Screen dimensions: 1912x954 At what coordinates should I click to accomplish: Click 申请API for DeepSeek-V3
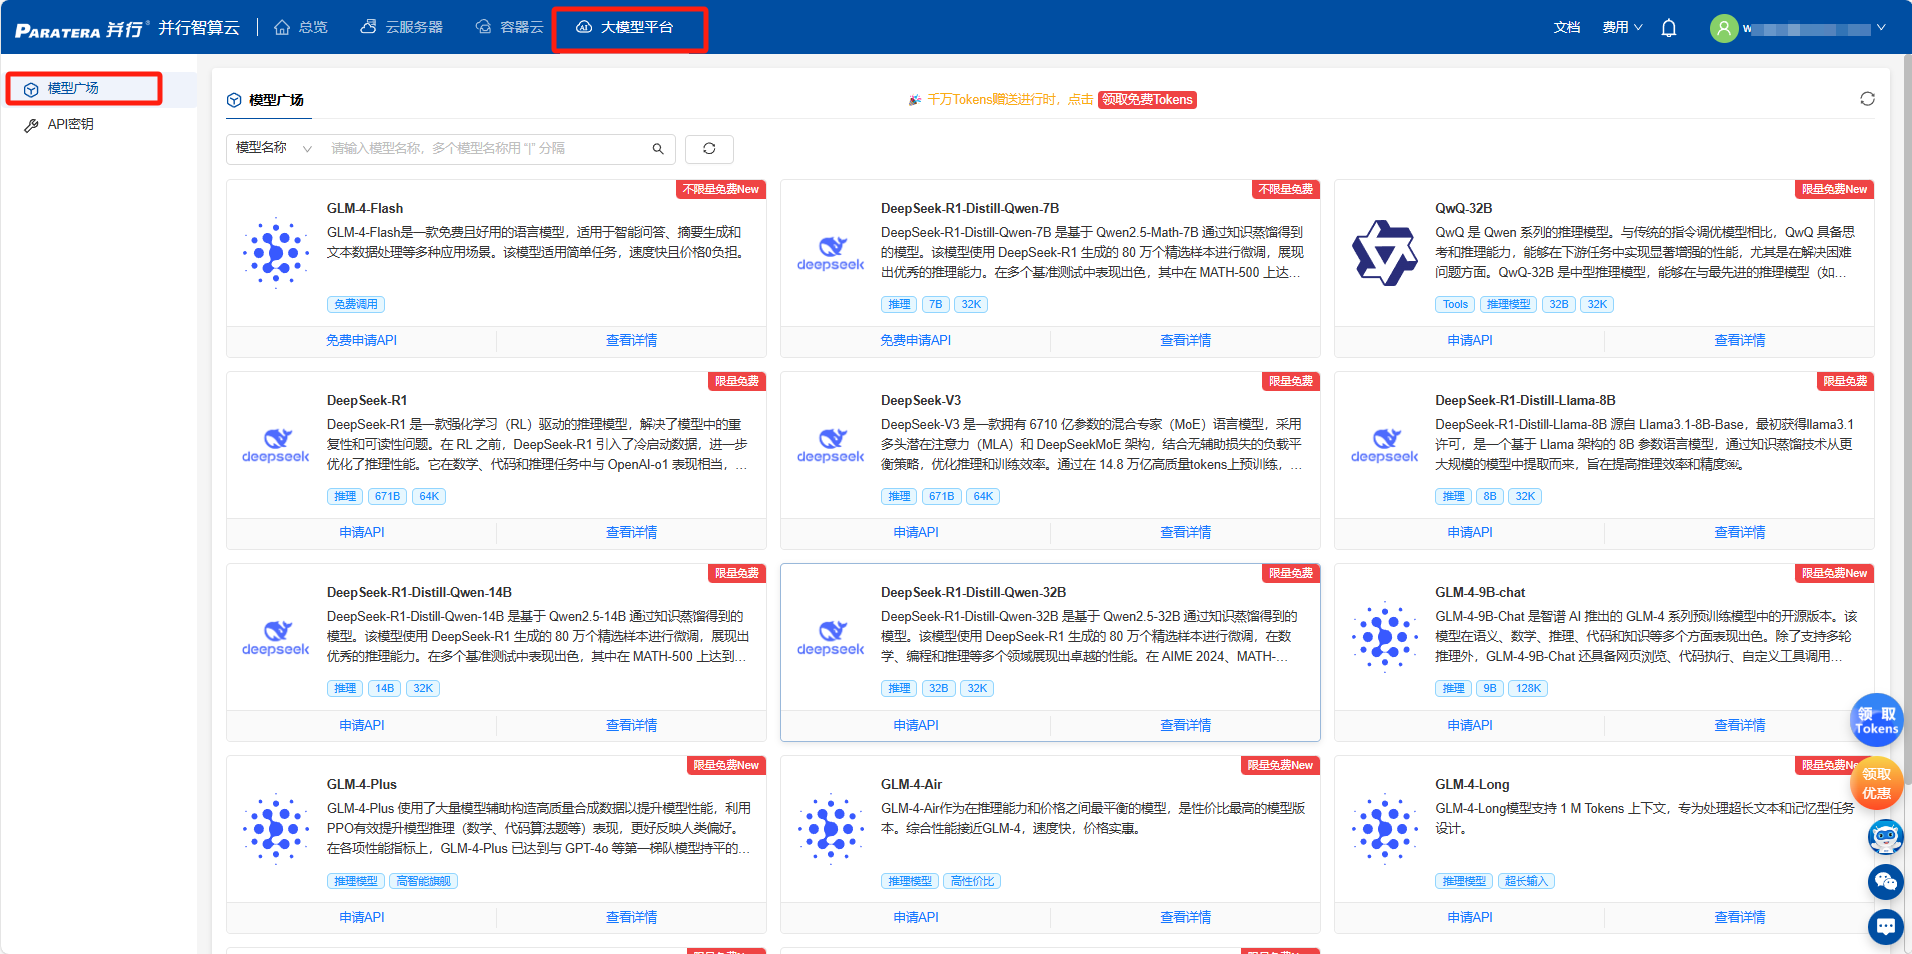pos(915,532)
